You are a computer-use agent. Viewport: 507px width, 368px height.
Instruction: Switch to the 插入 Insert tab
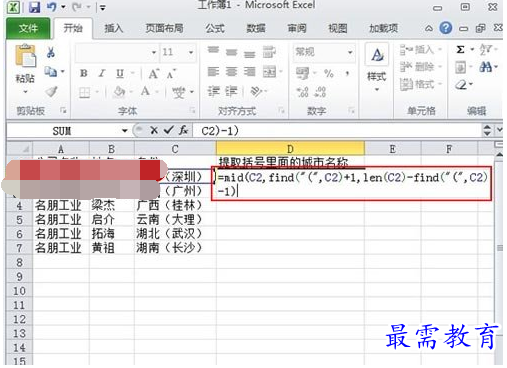(114, 28)
